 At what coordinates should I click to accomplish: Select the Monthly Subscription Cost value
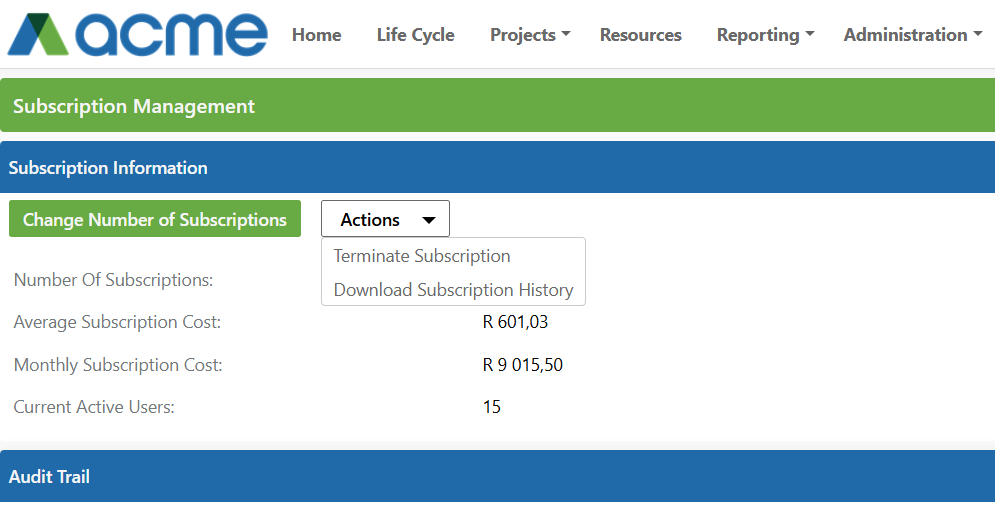point(523,365)
